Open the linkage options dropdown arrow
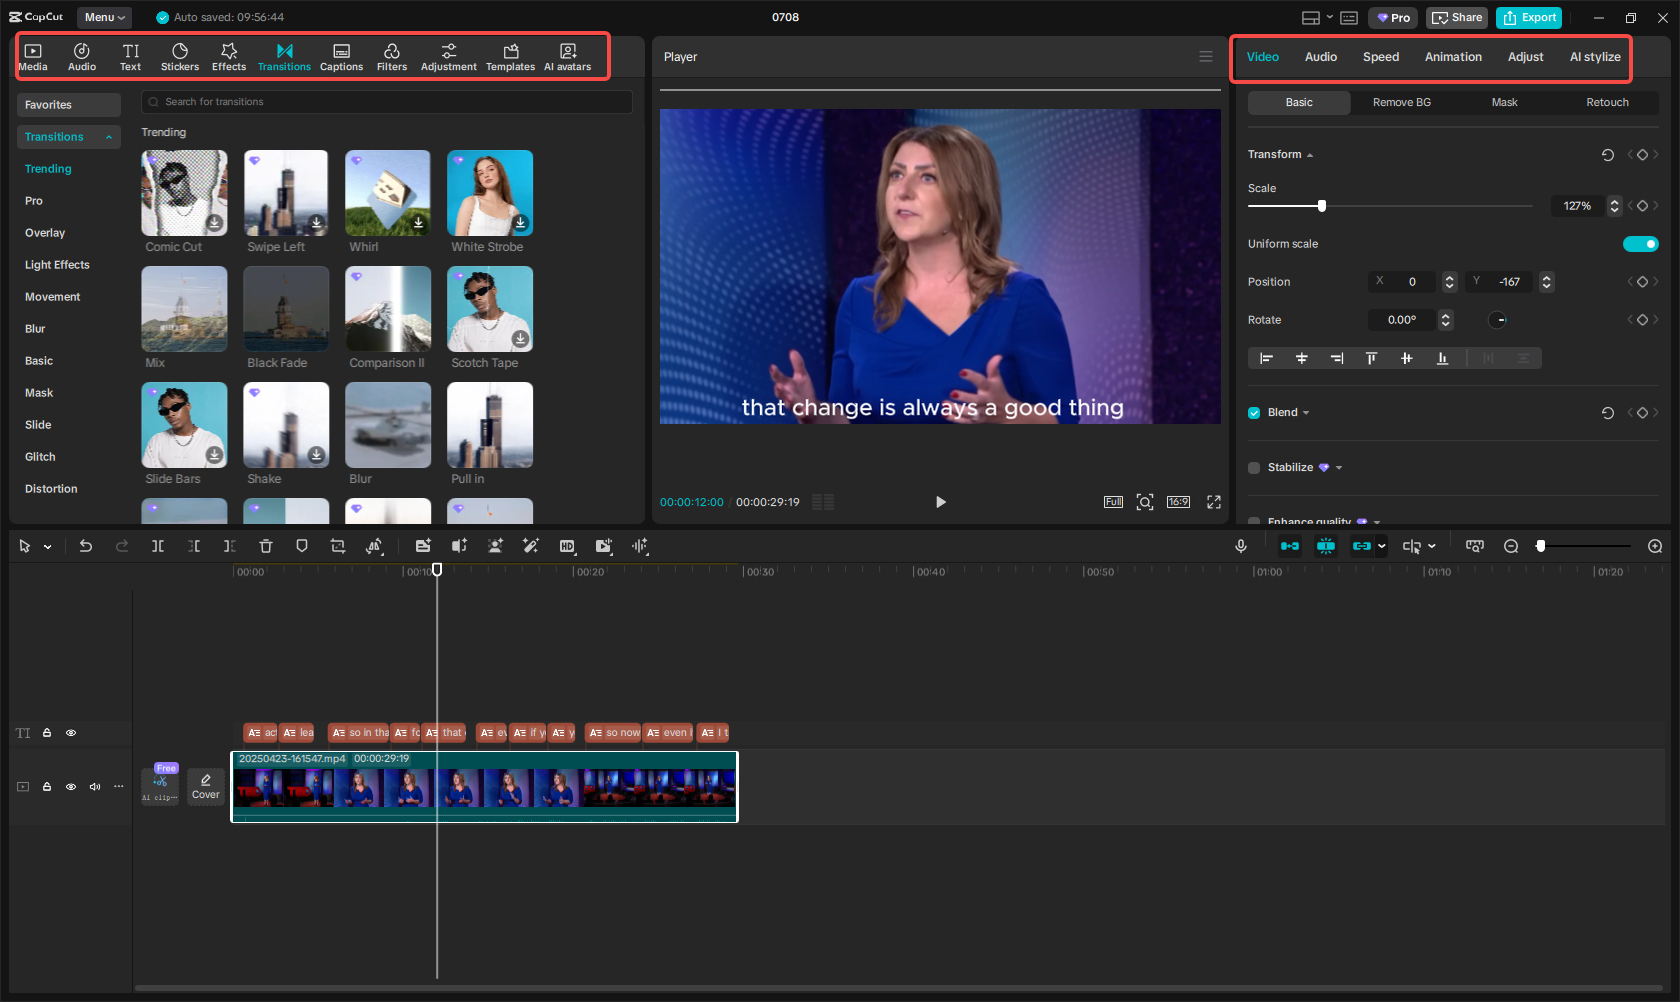 click(x=1382, y=546)
